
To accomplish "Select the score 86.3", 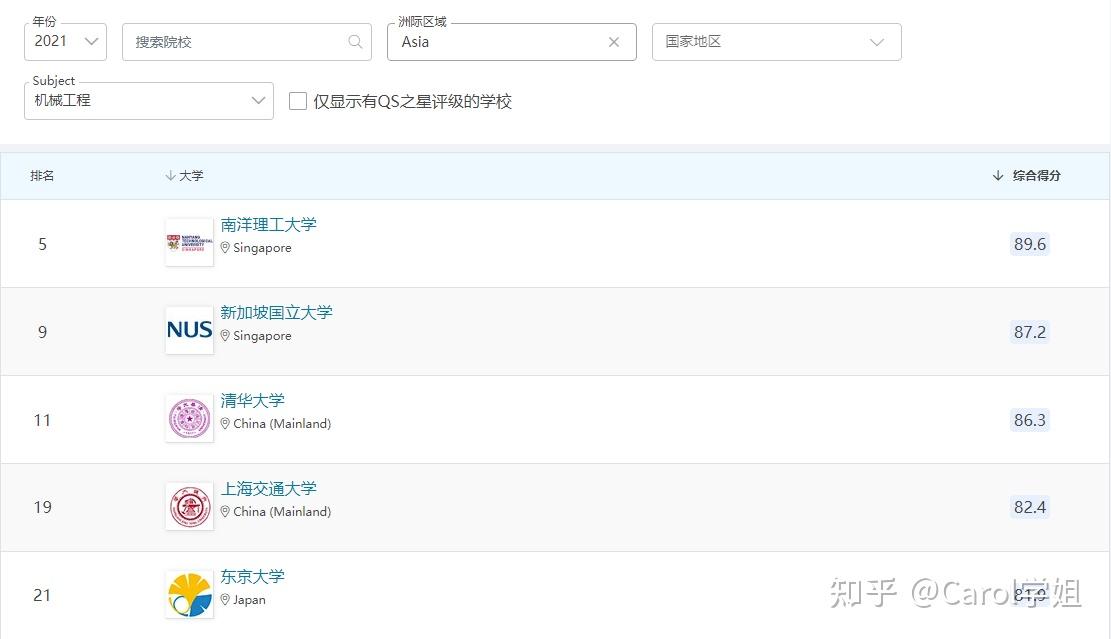I will (1030, 419).
